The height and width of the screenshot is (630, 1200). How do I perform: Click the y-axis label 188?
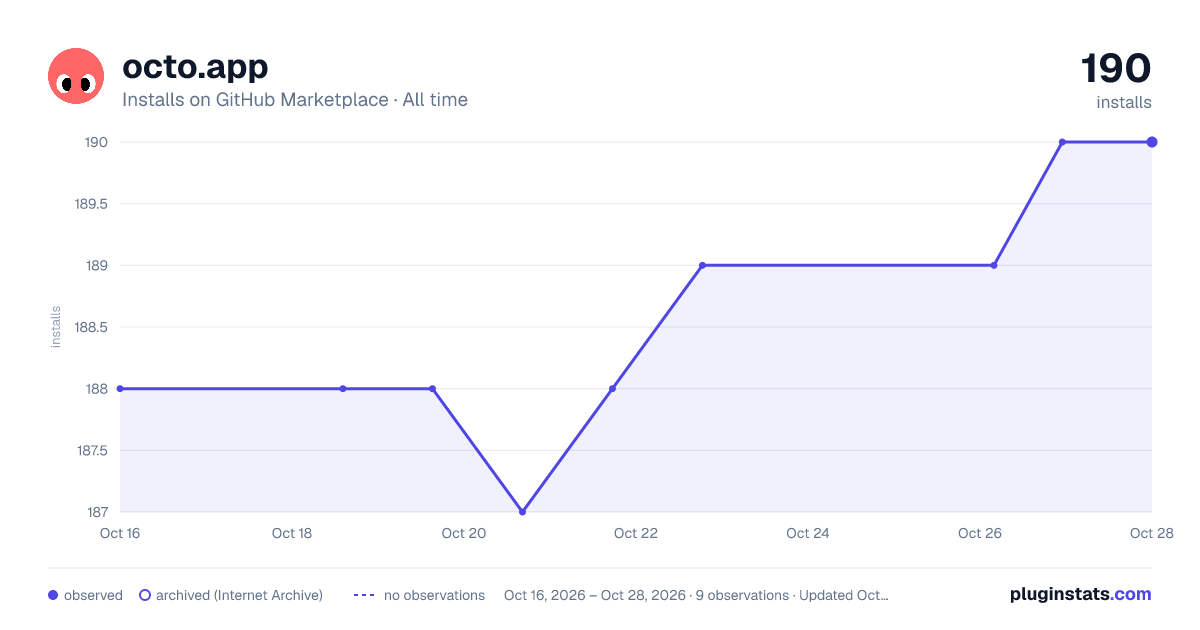(96, 389)
